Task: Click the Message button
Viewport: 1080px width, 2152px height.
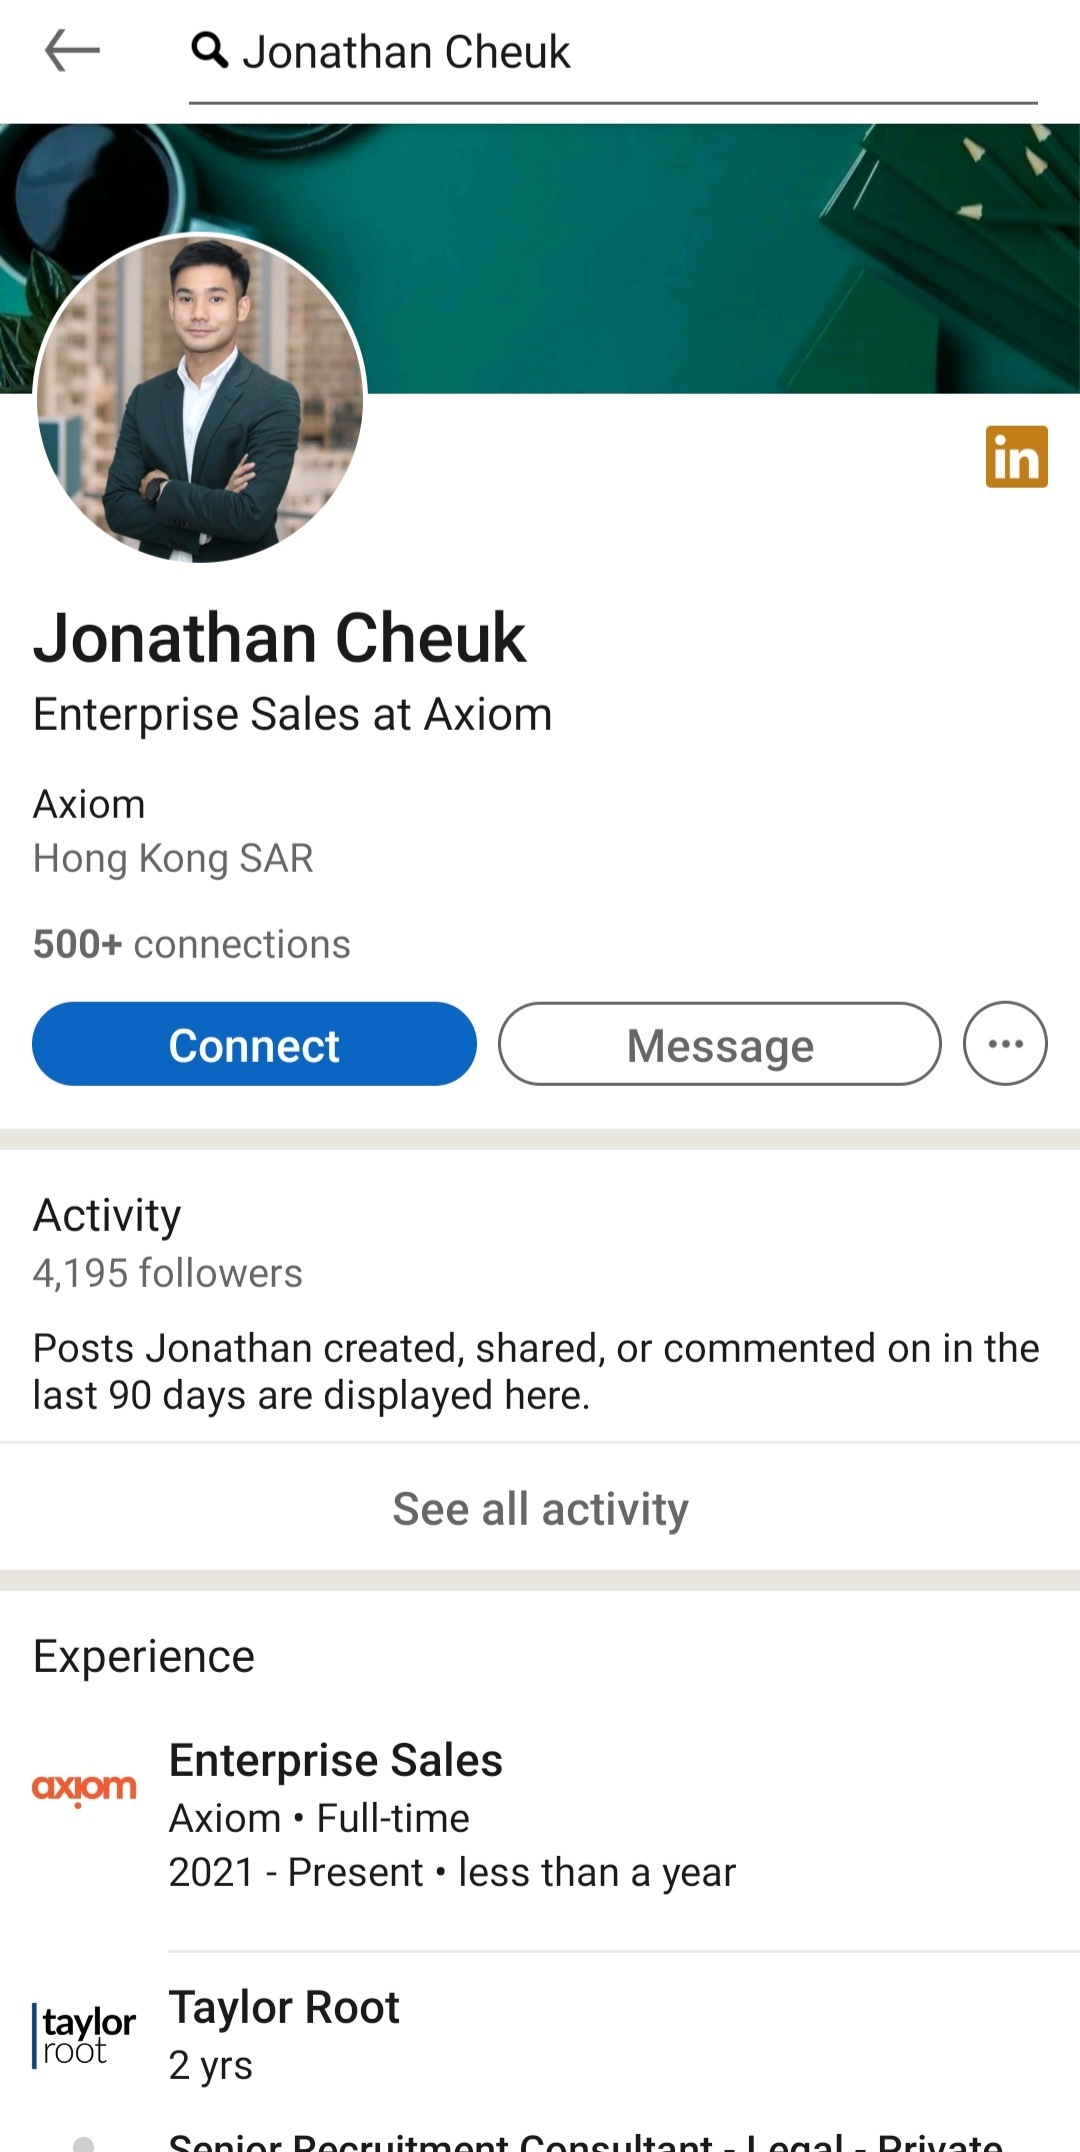Action: pyautogui.click(x=720, y=1044)
